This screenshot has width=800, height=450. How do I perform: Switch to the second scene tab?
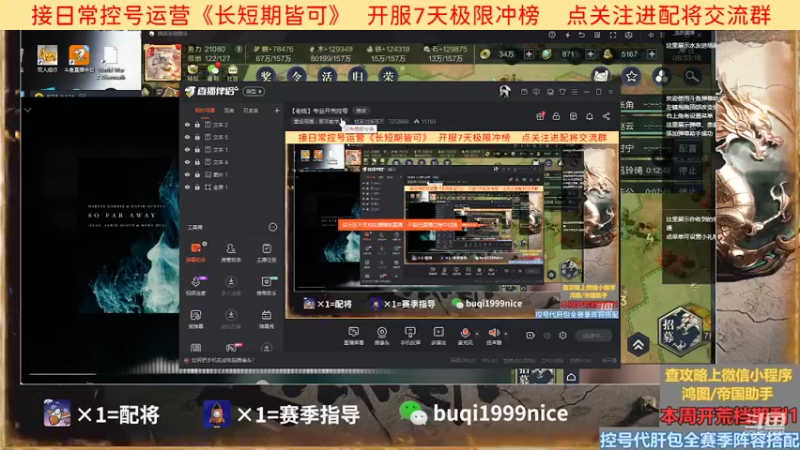click(229, 110)
